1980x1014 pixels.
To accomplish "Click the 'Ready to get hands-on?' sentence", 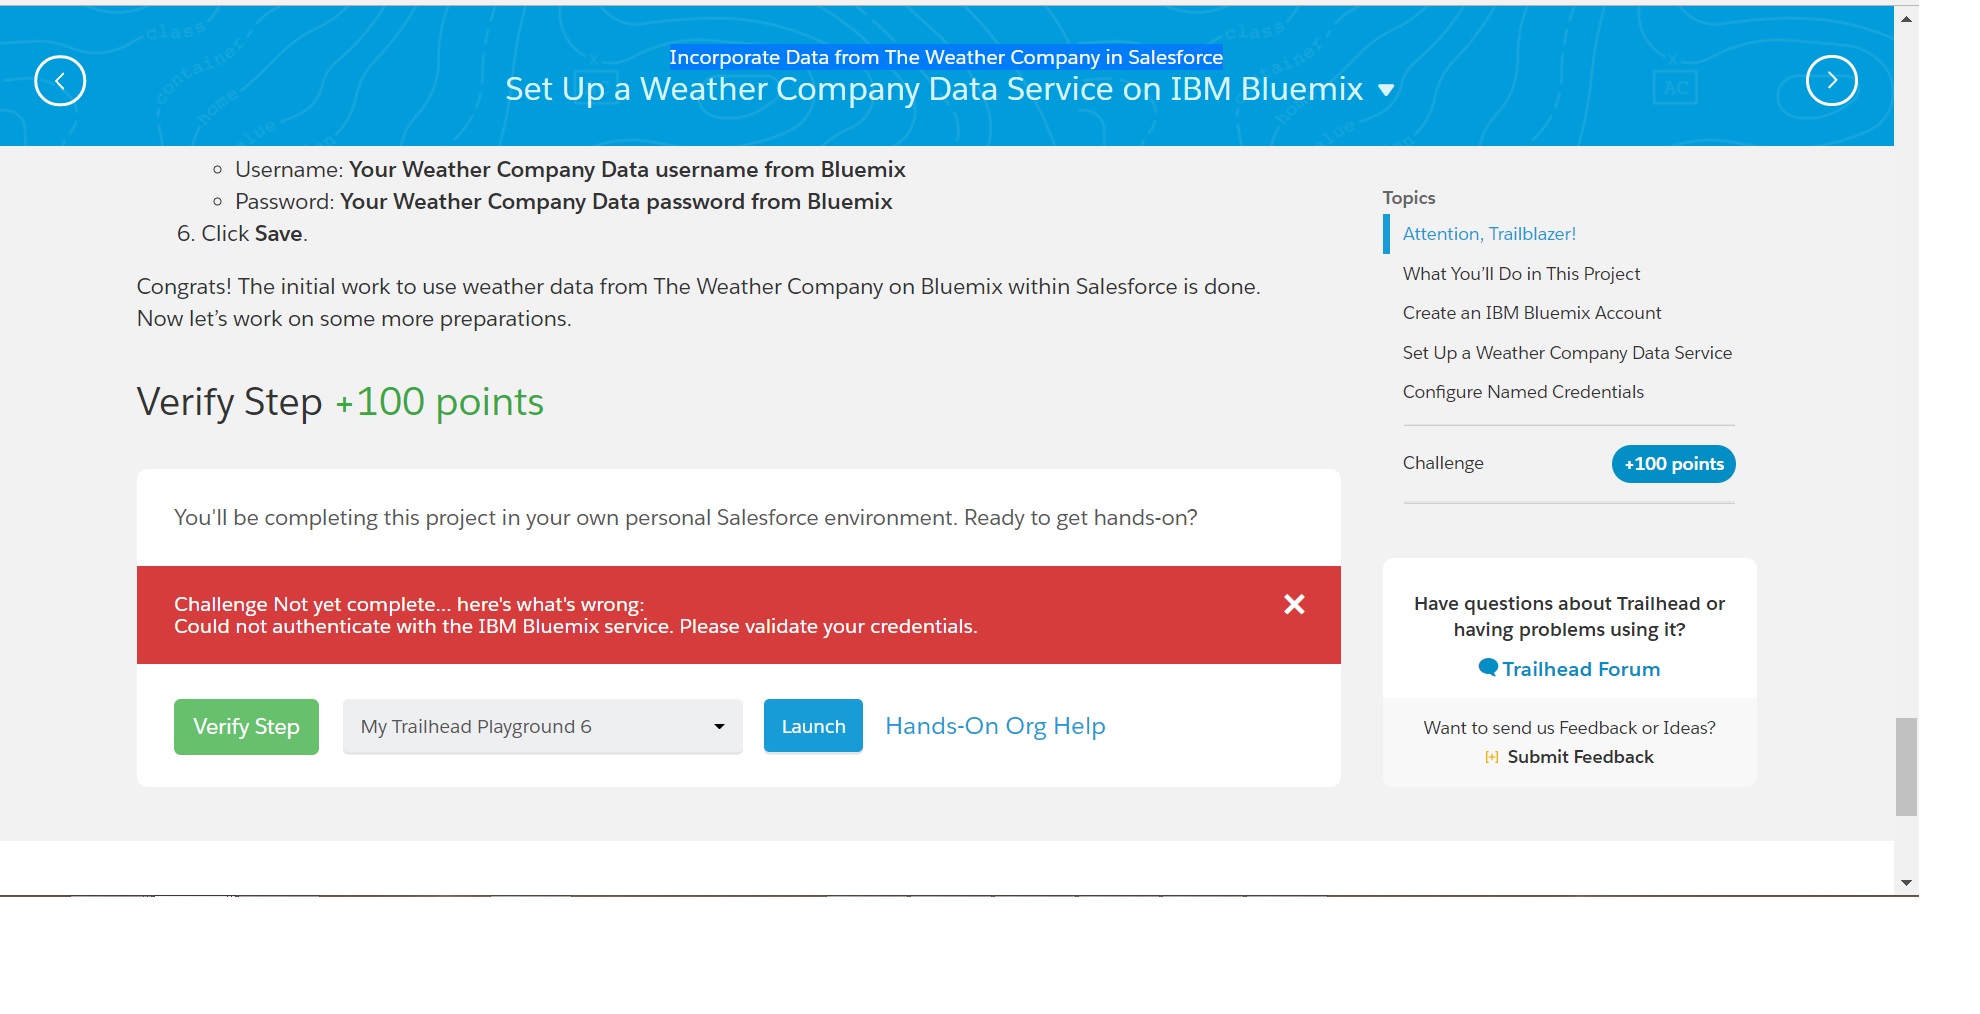I will click(1081, 518).
